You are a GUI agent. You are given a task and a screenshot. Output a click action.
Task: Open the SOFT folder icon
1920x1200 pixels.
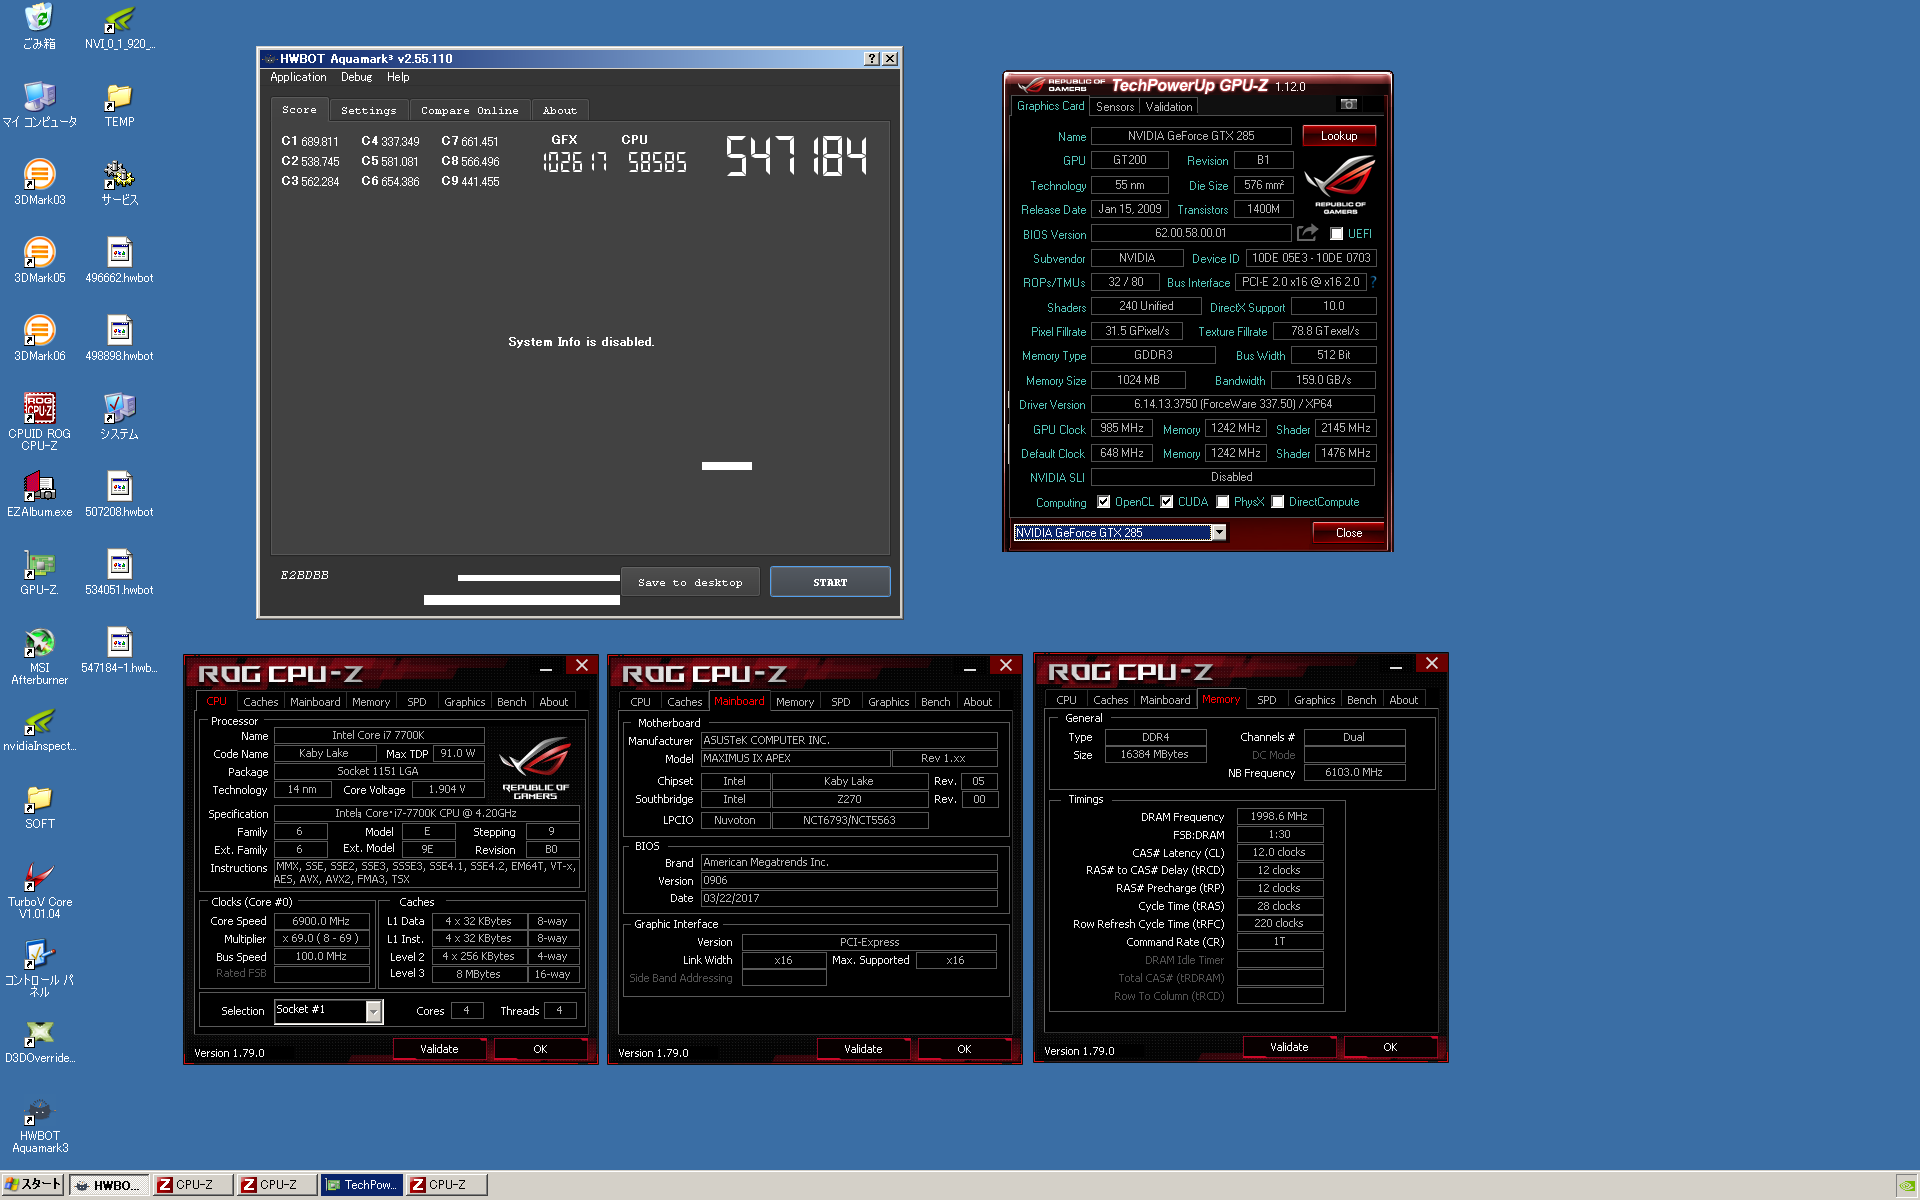coord(39,807)
